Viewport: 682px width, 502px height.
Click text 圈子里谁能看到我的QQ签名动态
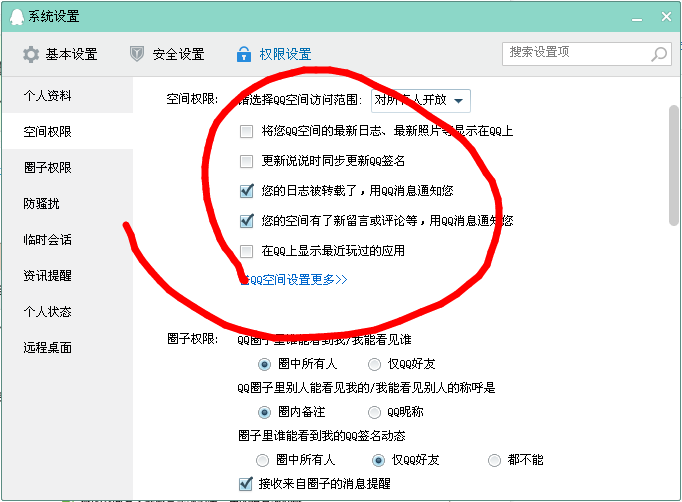point(322,436)
